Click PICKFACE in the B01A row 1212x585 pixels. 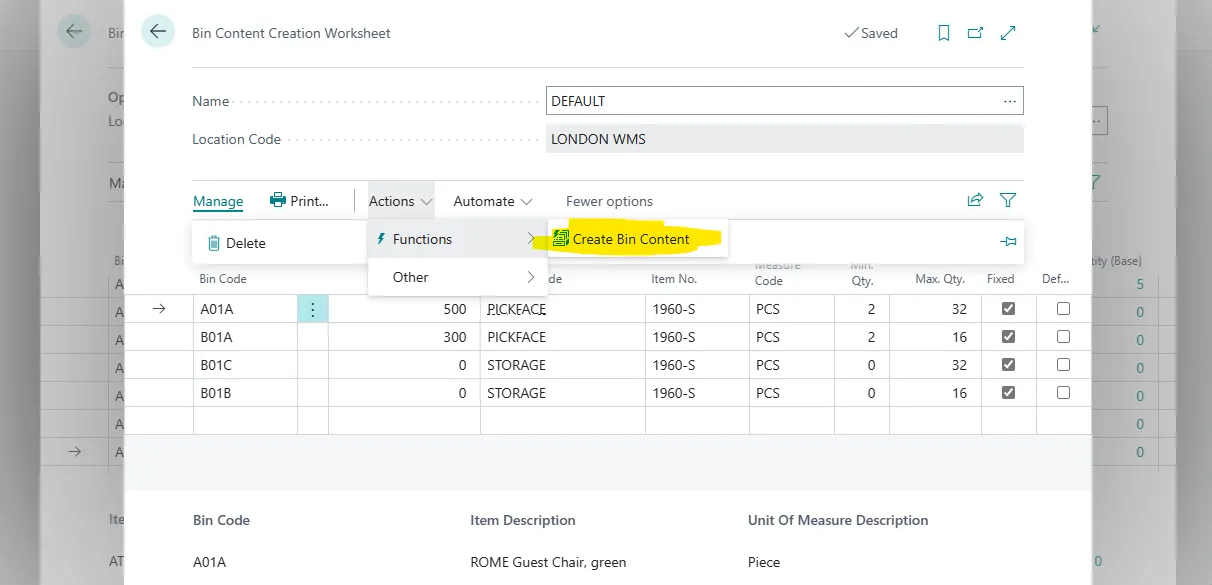tap(516, 337)
